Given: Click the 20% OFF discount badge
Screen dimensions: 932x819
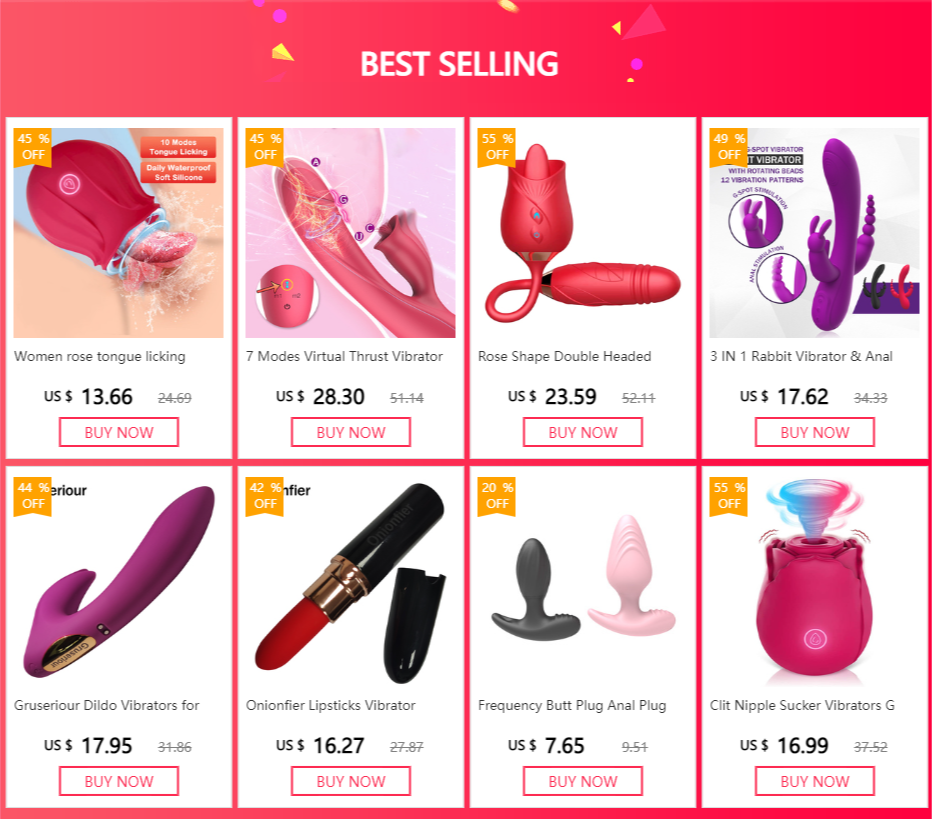Looking at the screenshot, I should point(497,496).
